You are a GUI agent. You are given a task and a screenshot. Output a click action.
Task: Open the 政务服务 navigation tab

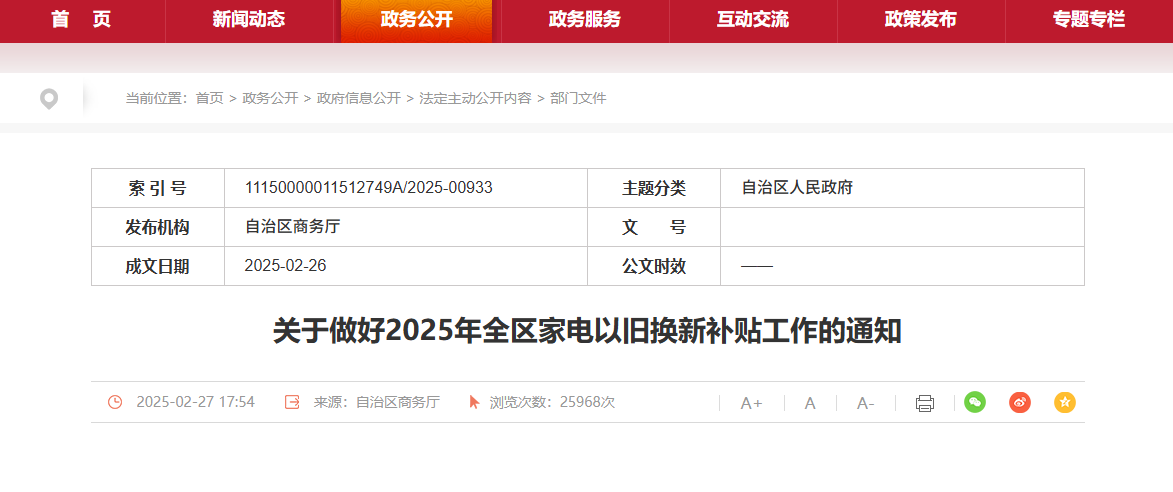585,20
